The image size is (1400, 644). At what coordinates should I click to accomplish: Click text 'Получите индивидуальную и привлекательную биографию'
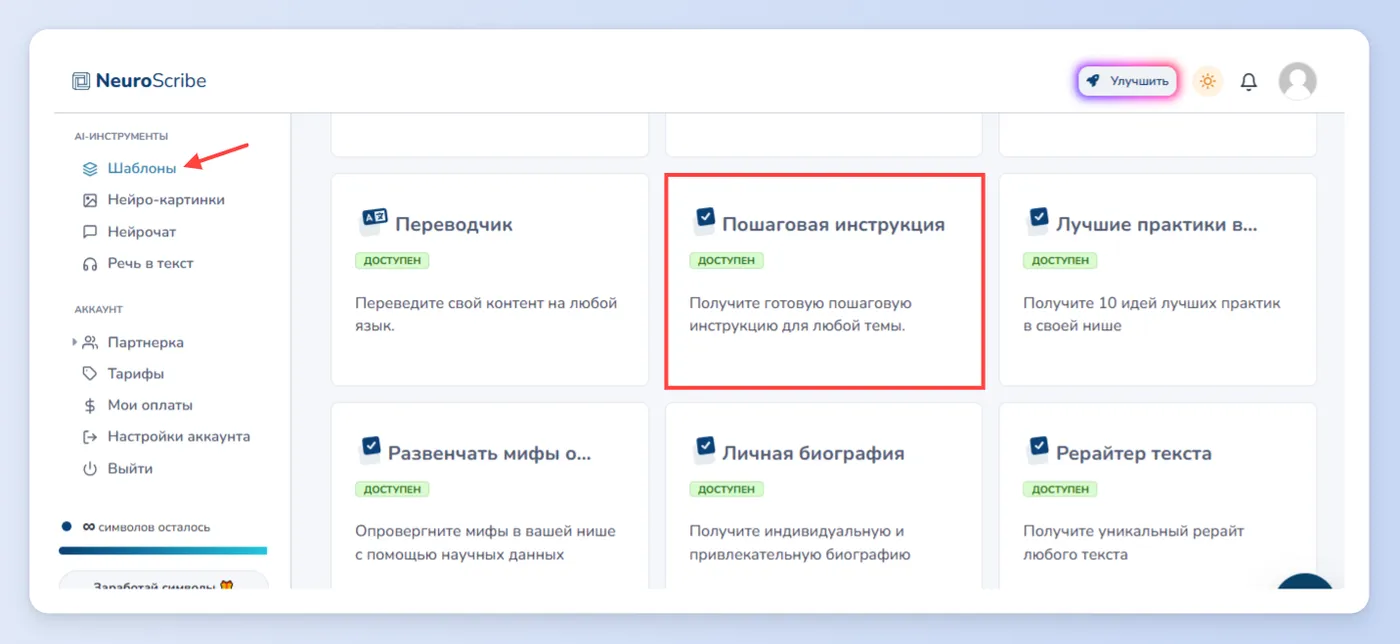[x=800, y=542]
